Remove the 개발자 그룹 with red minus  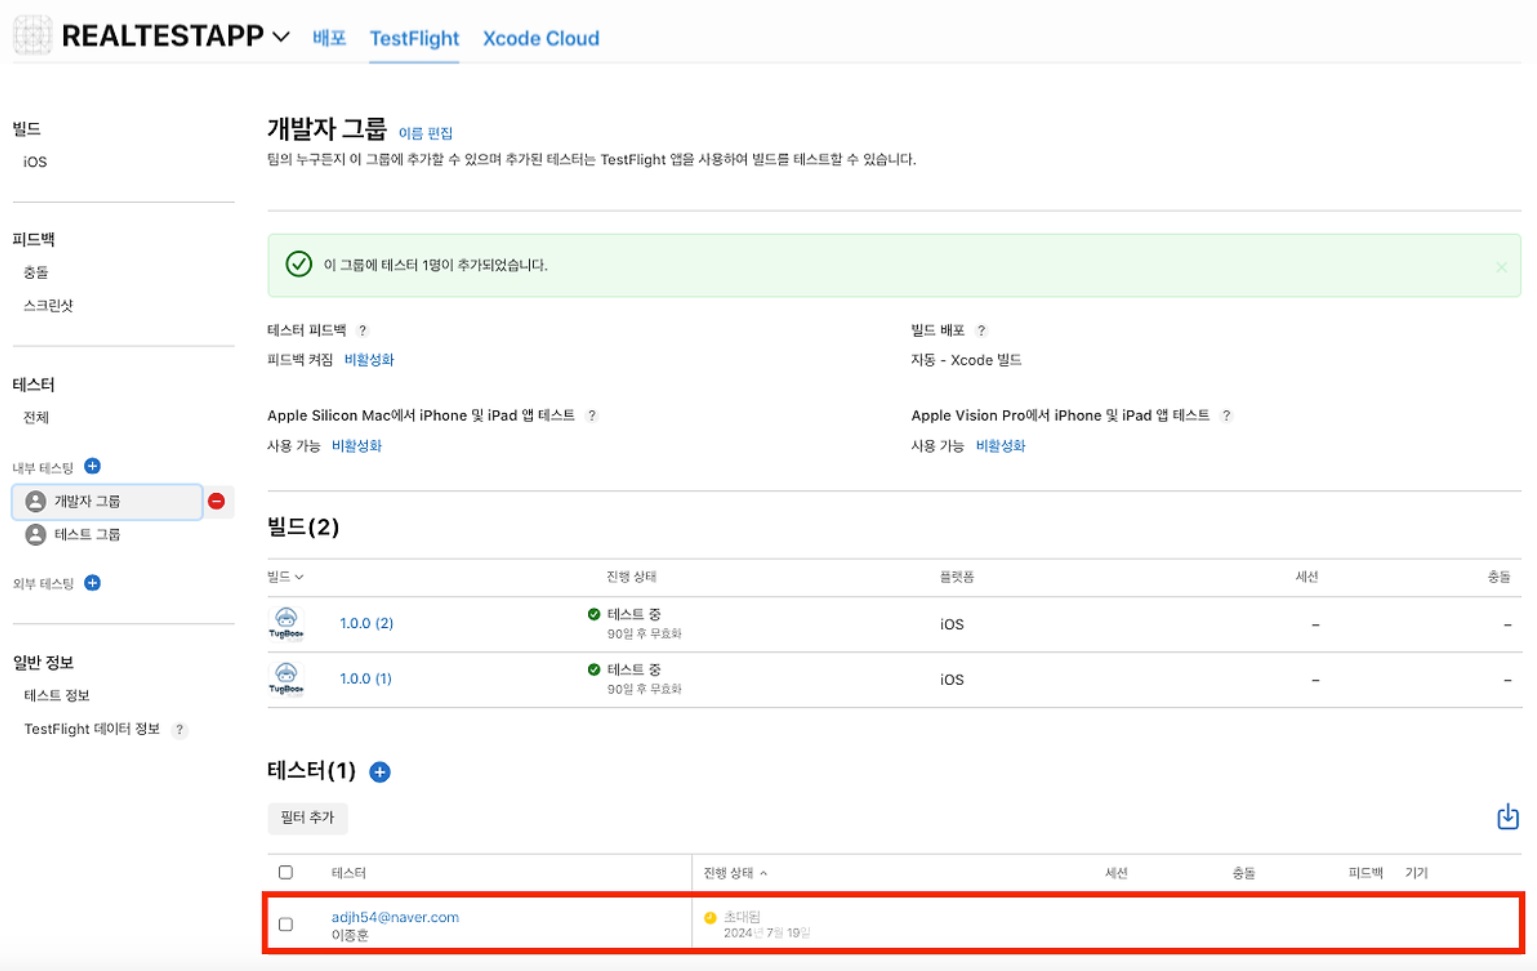click(x=216, y=501)
